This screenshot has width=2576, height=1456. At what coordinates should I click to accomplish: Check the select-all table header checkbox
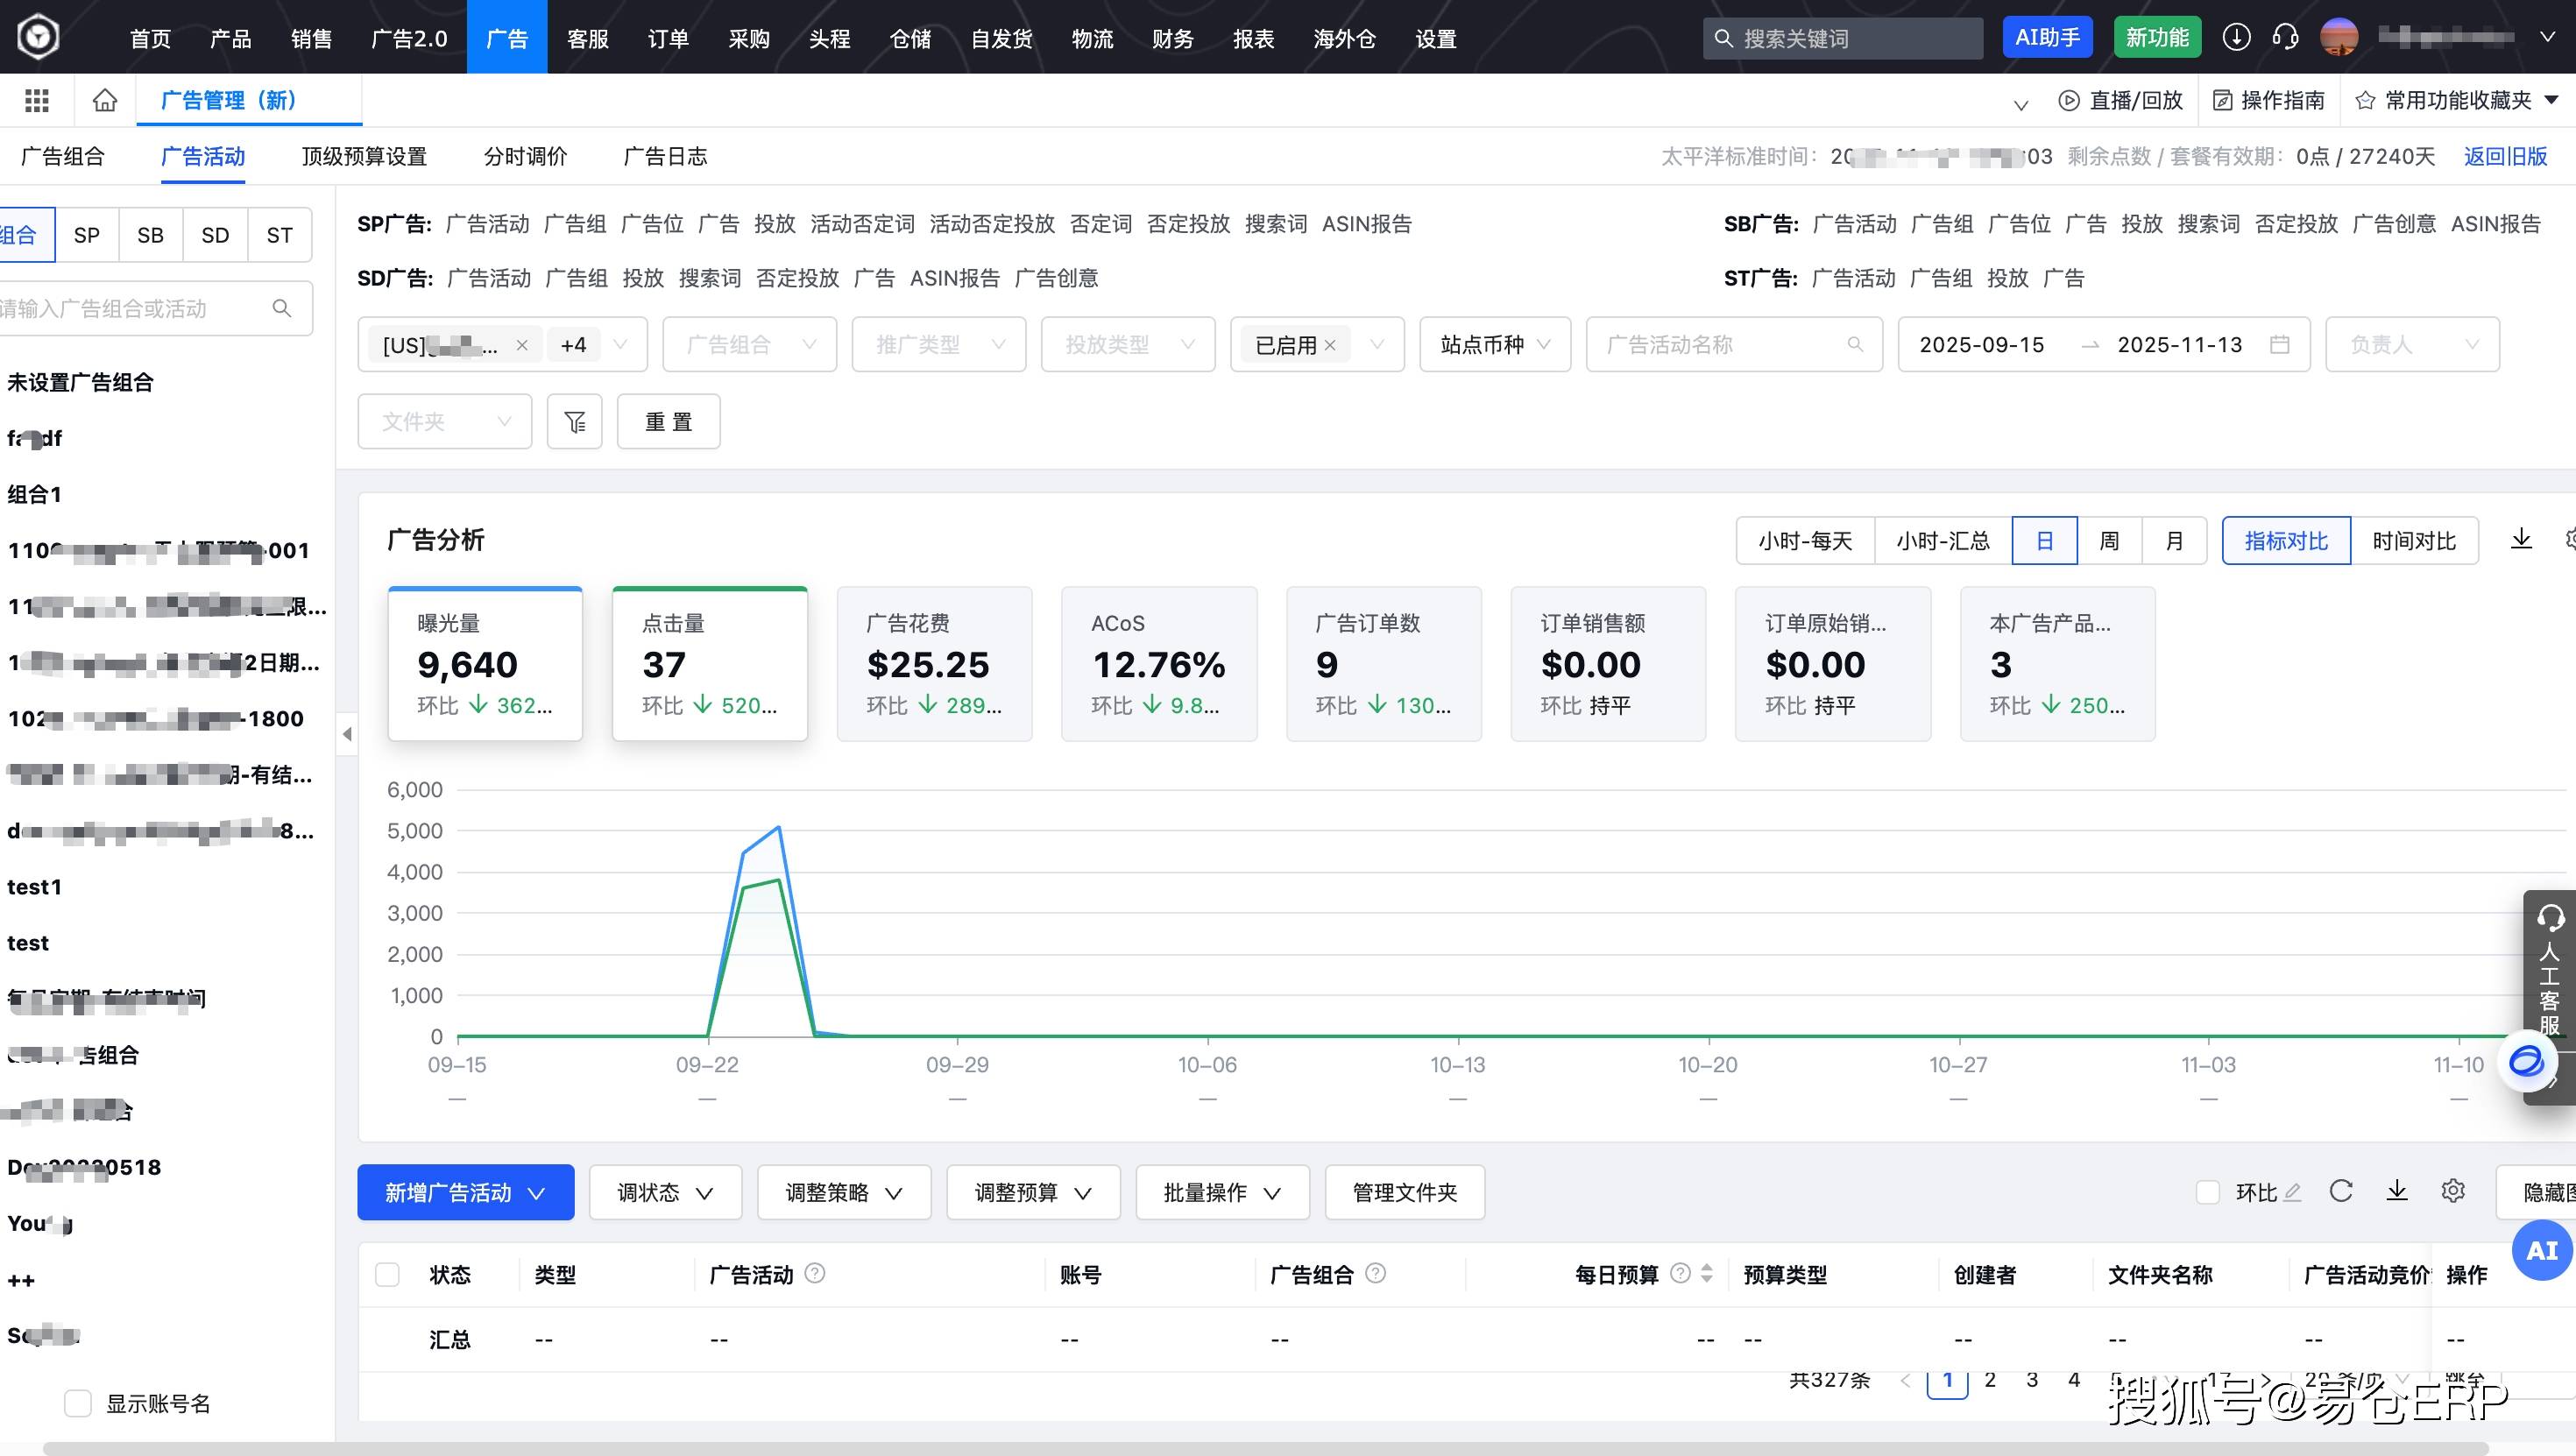point(387,1274)
